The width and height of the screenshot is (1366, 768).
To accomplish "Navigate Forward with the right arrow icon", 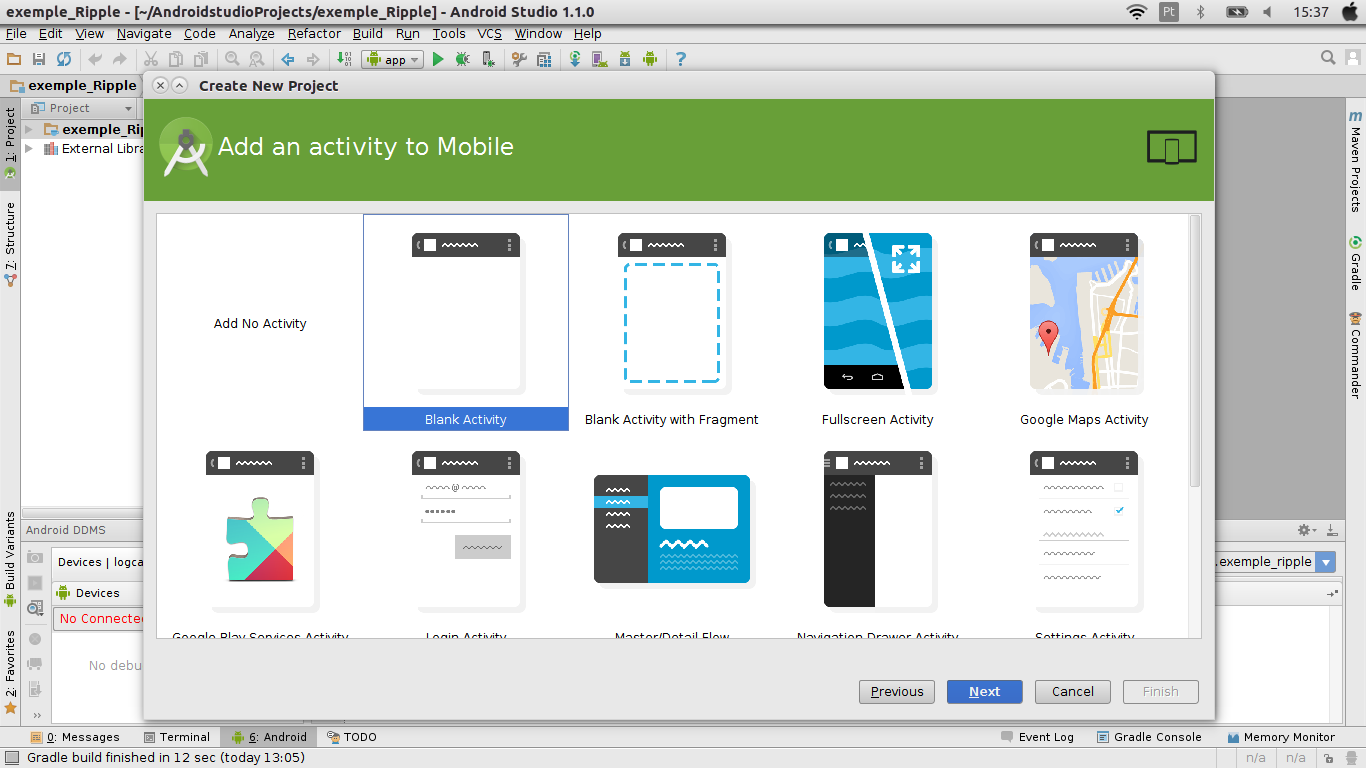I will click(313, 59).
